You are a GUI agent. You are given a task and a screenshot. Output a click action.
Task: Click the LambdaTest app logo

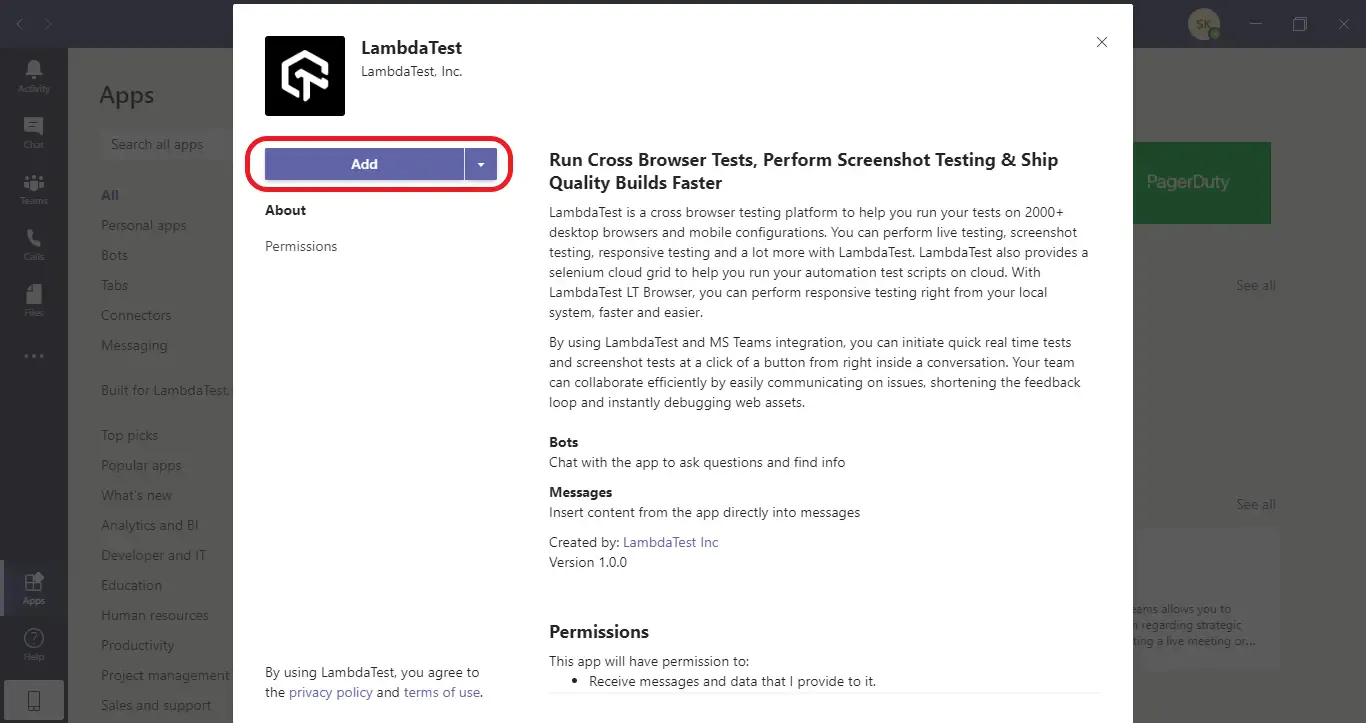click(304, 75)
